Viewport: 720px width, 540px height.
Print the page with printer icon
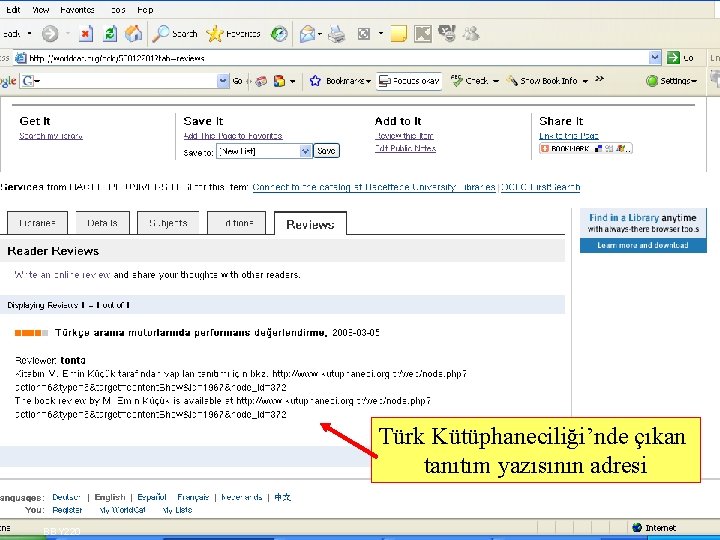[x=337, y=34]
